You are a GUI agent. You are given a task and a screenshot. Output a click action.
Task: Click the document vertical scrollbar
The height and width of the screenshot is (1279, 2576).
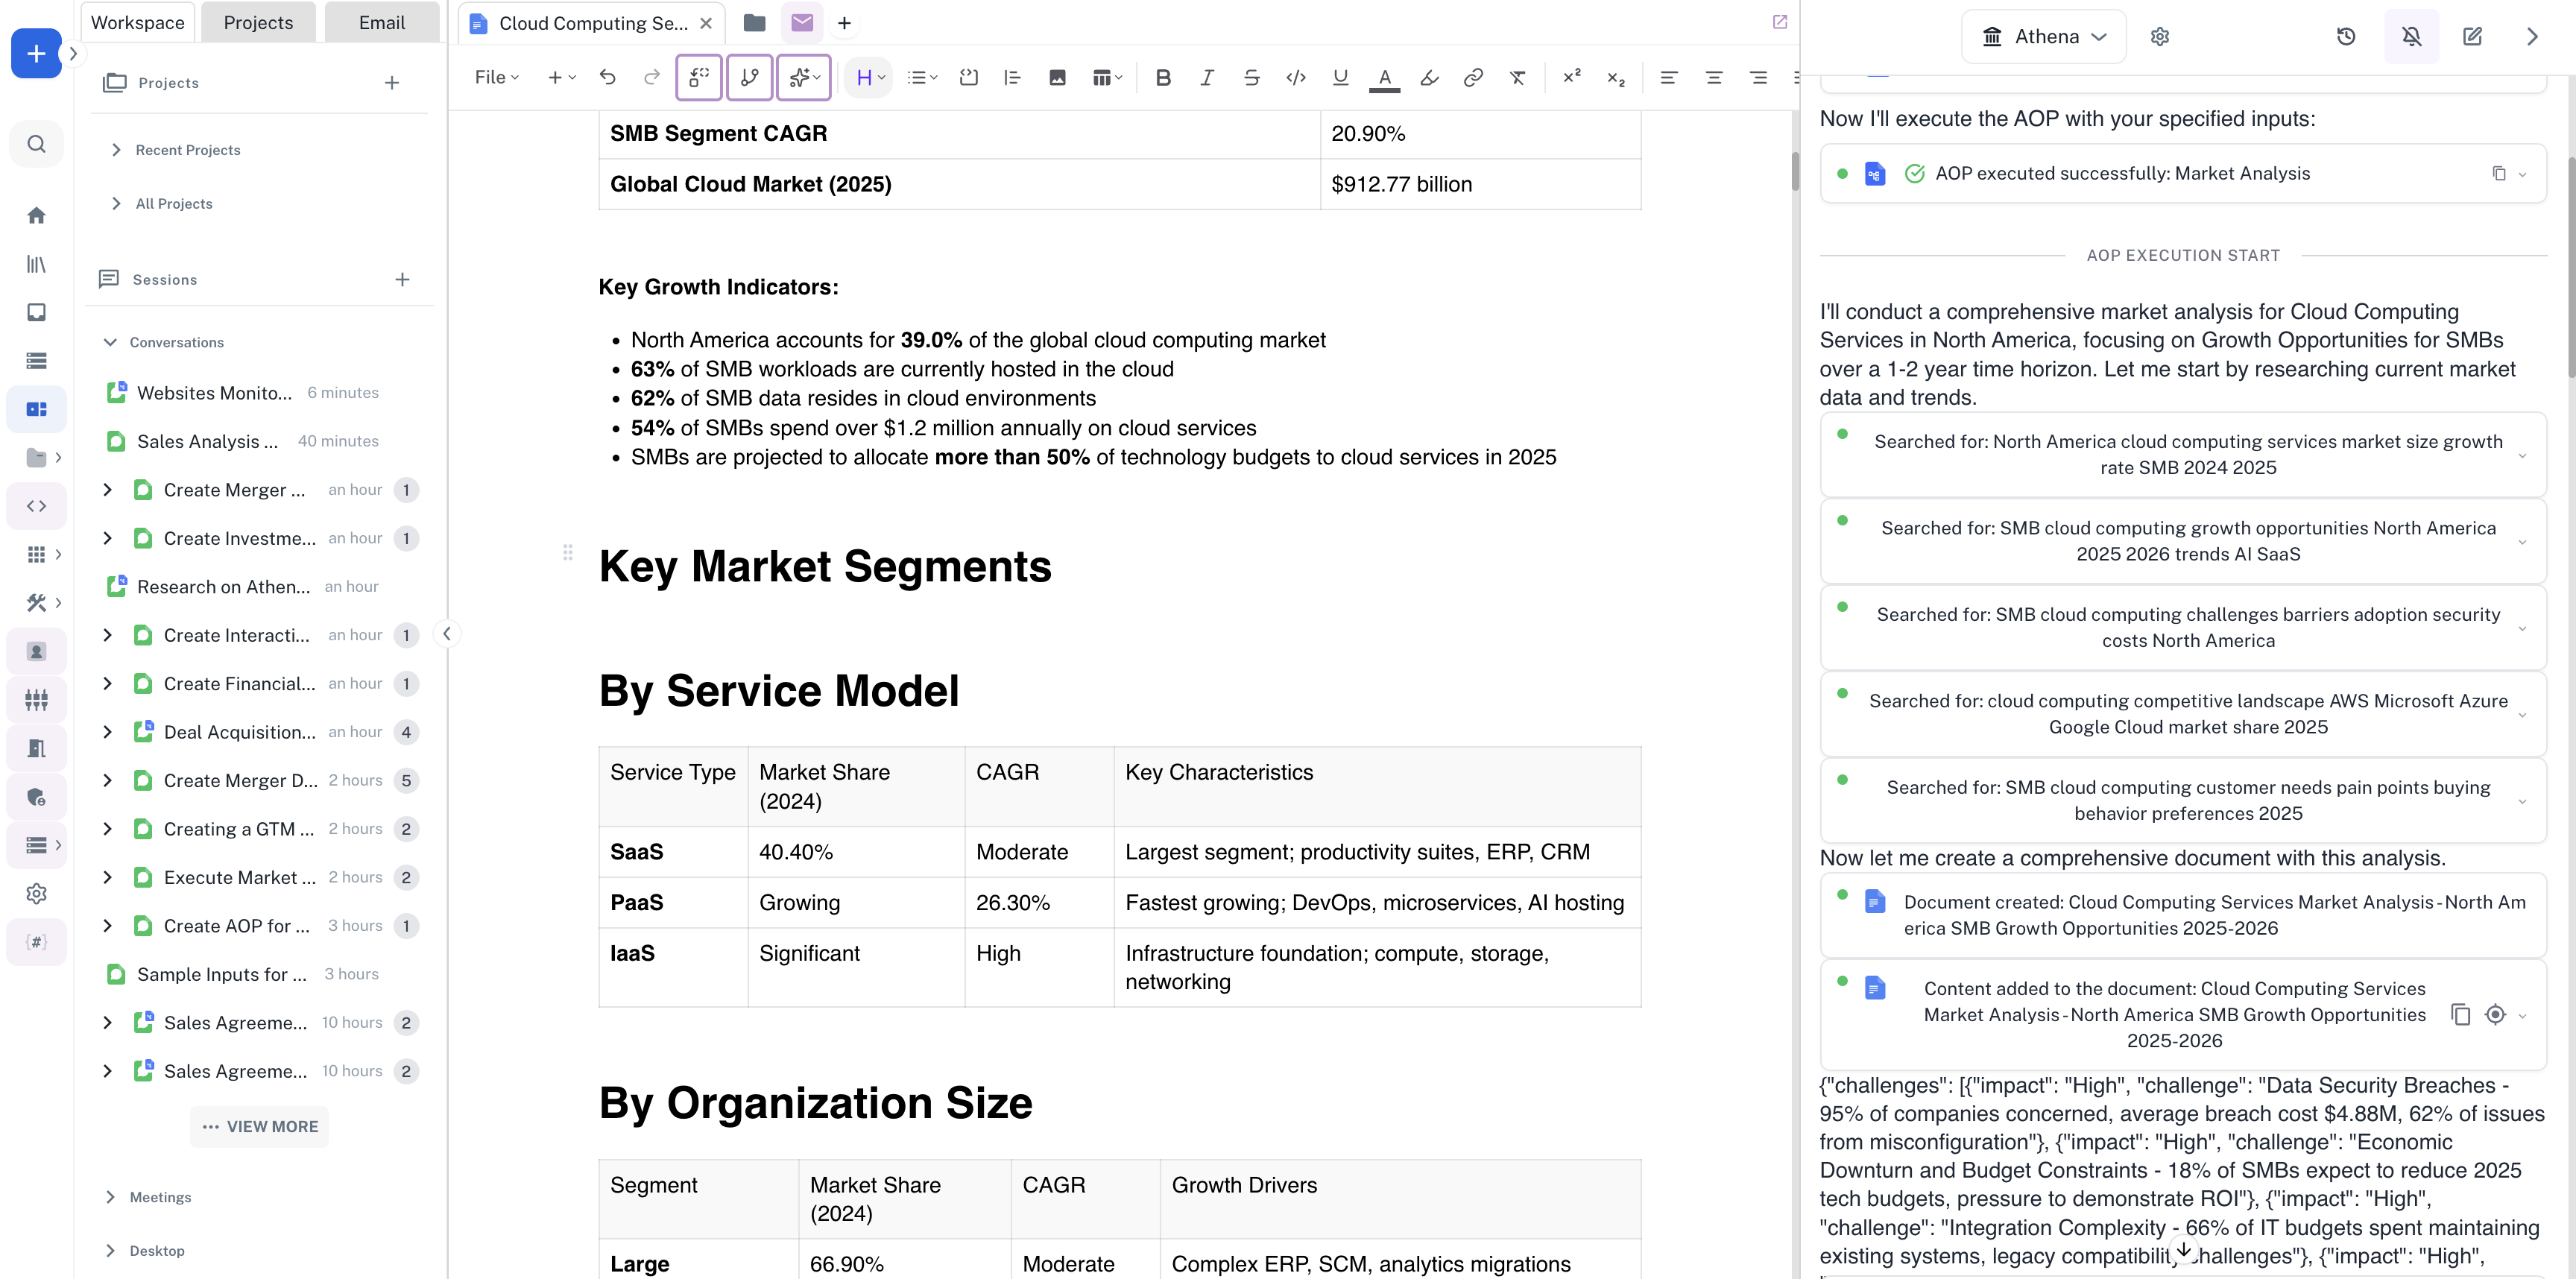click(x=1795, y=171)
